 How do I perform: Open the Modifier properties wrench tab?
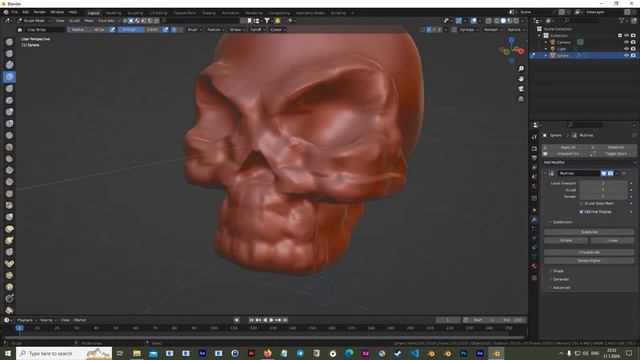[534, 220]
